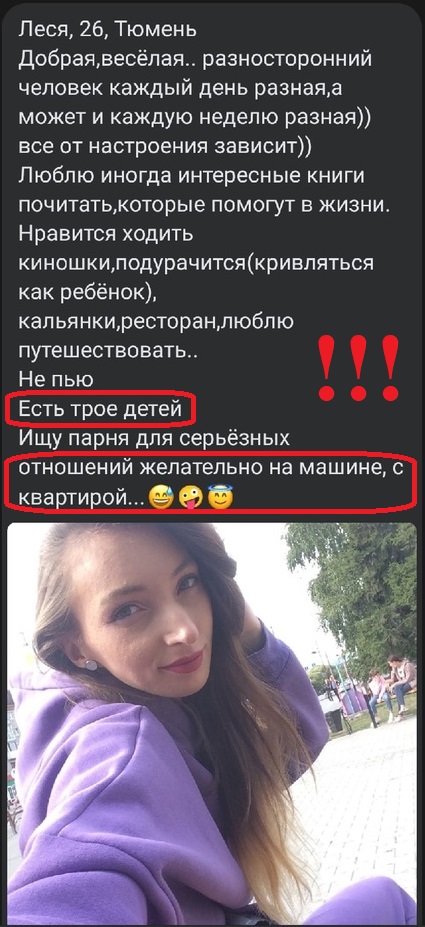425x927 pixels.
Task: Click the "путешествовать.." text
Action: click(108, 351)
